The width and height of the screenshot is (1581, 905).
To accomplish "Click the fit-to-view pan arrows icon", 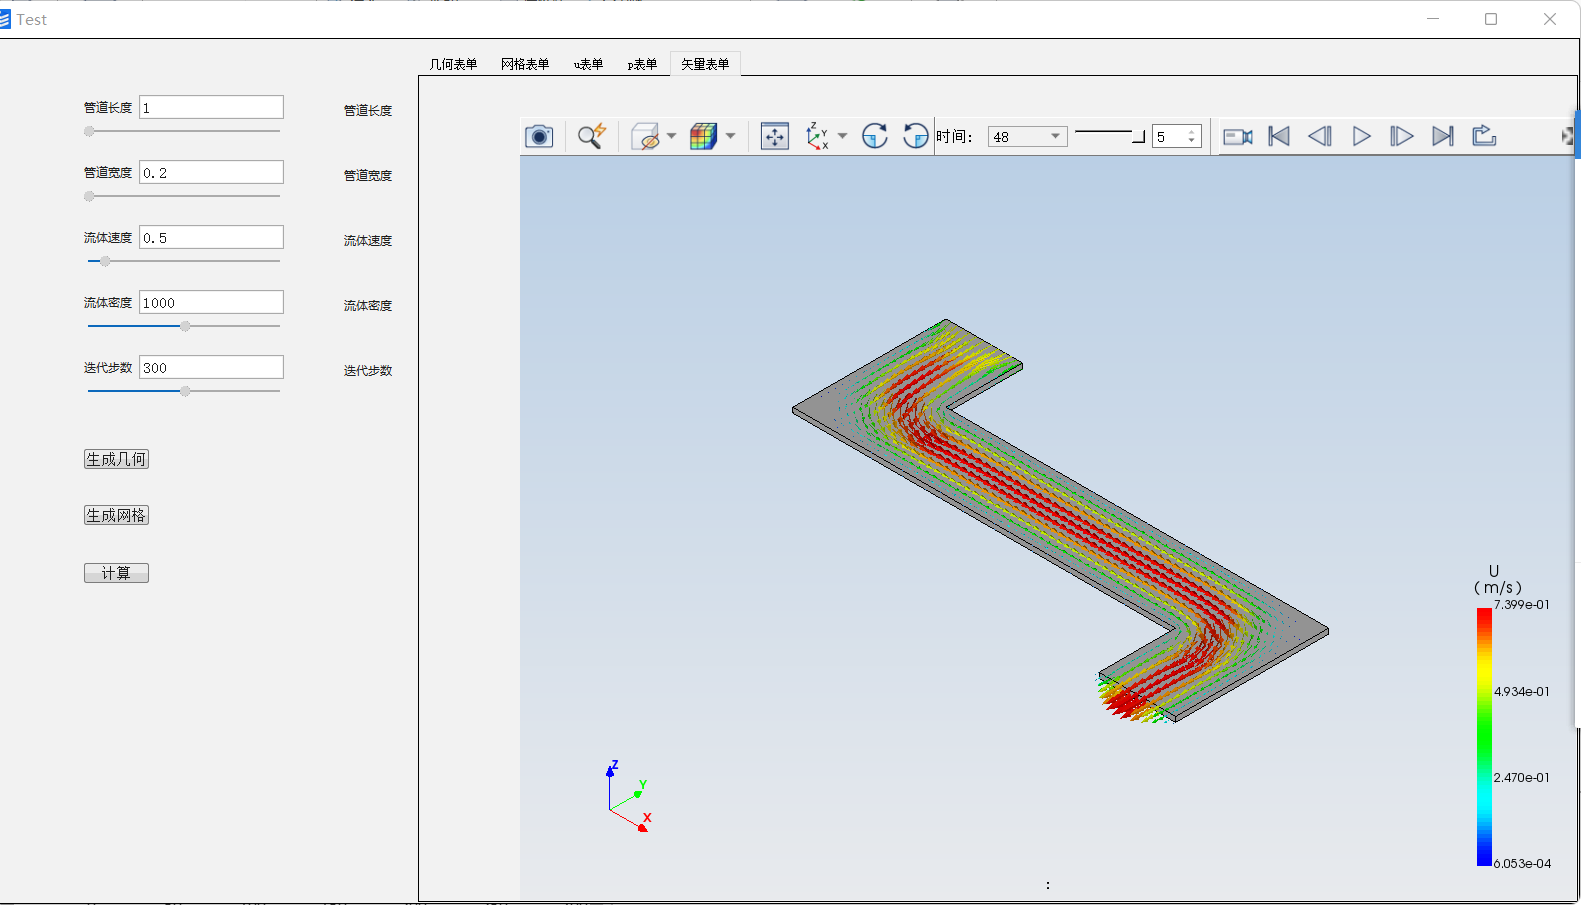I will tap(775, 136).
